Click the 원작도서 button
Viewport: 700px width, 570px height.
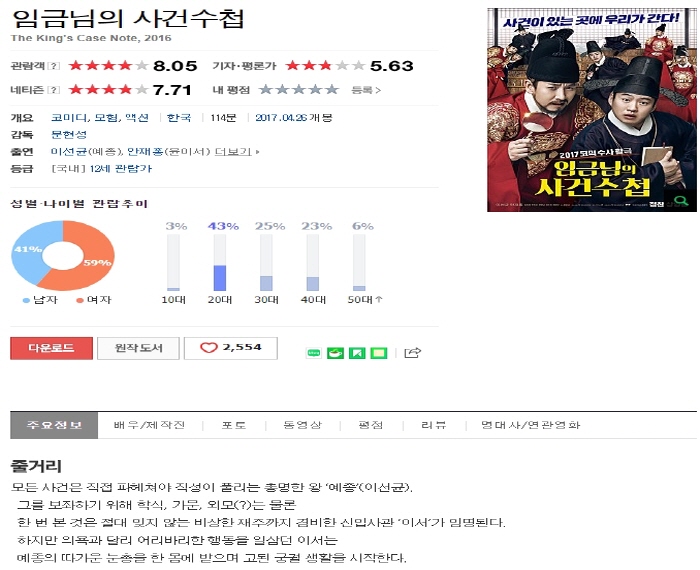click(138, 348)
